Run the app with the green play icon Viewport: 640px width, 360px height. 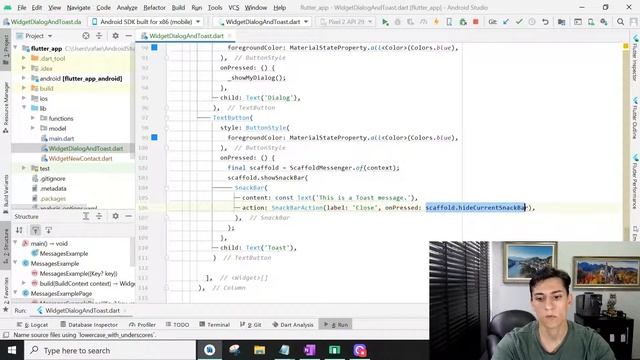coord(385,22)
